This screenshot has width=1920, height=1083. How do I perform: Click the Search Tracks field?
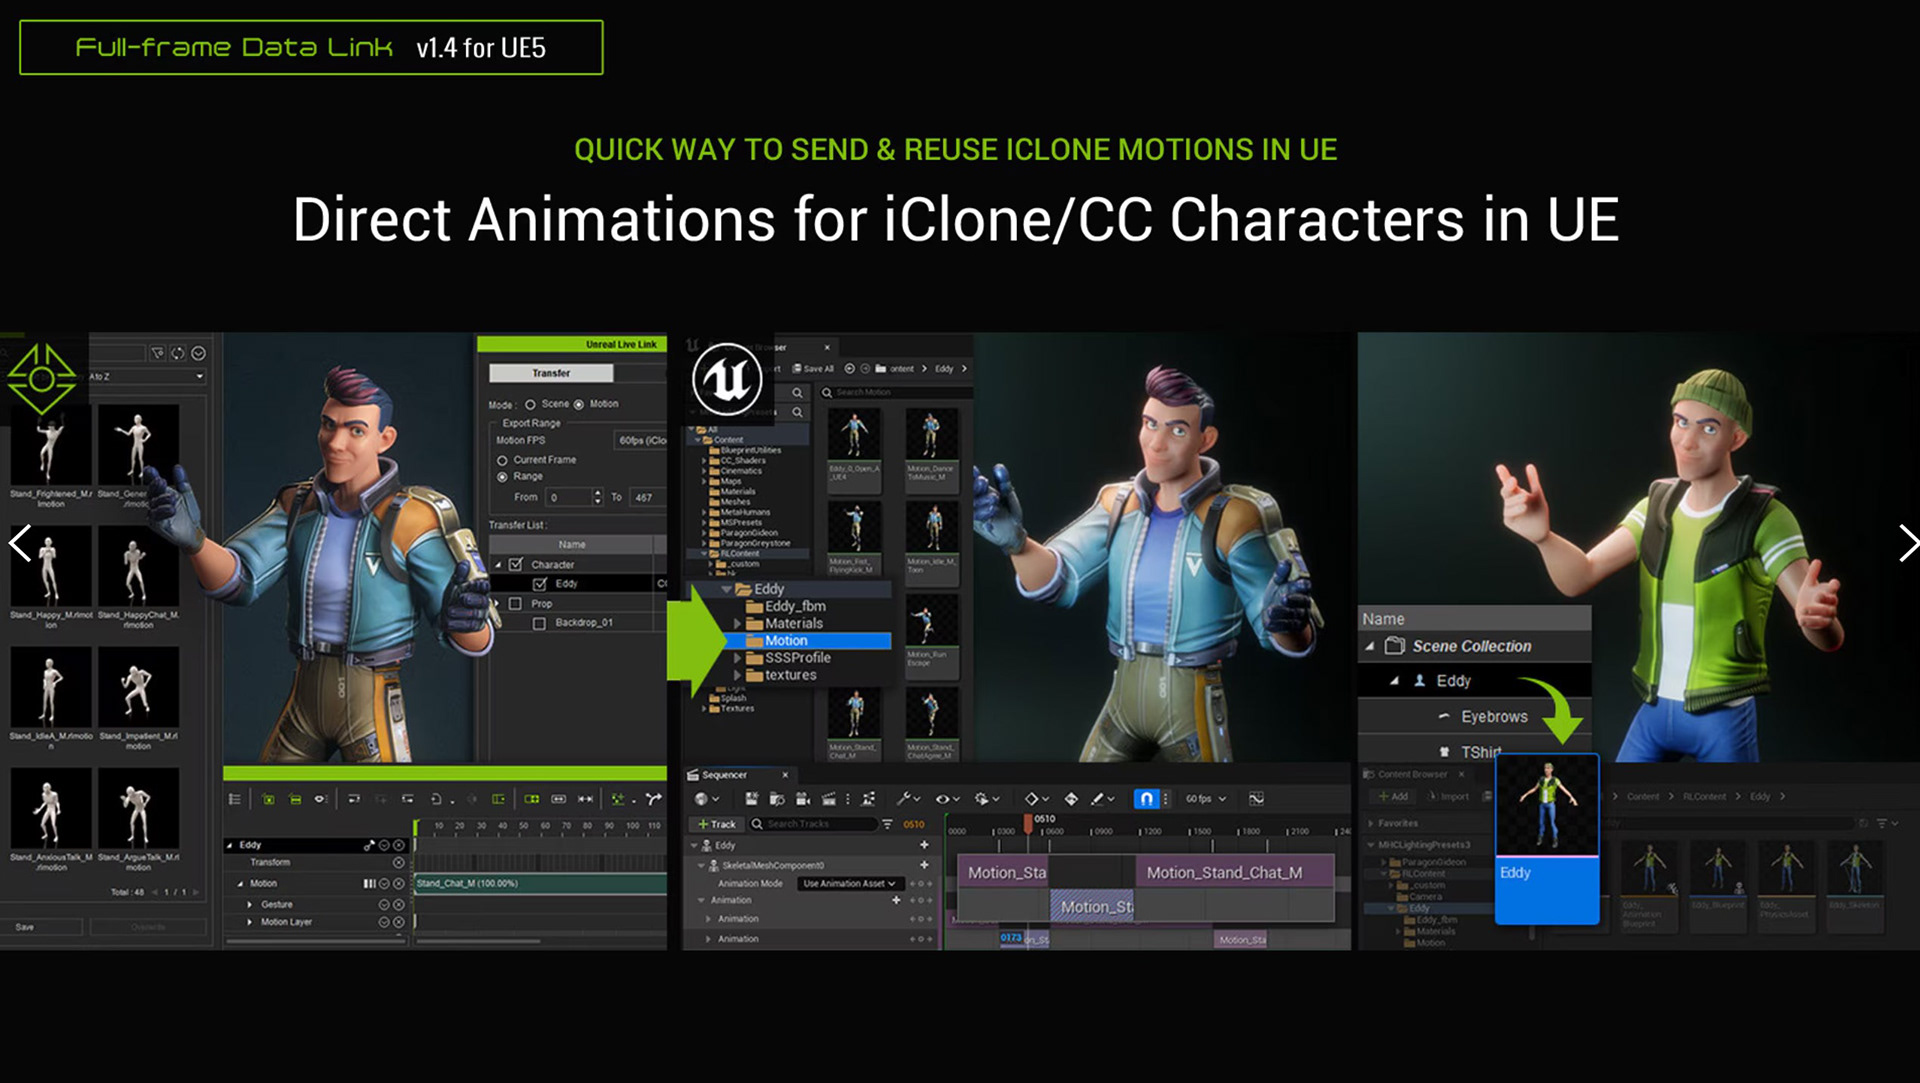tap(812, 824)
